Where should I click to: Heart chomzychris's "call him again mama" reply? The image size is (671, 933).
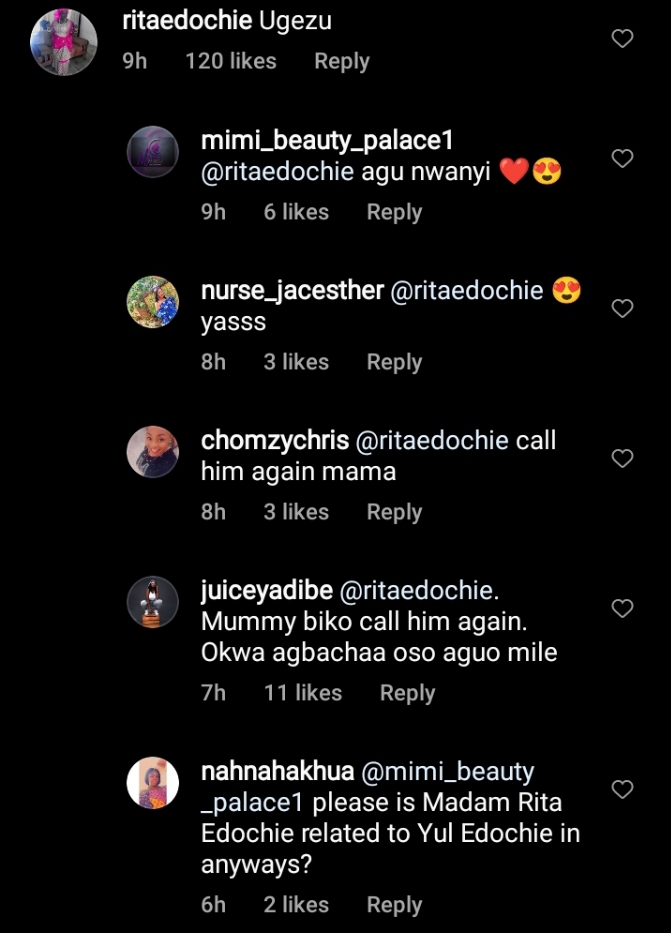[622, 458]
